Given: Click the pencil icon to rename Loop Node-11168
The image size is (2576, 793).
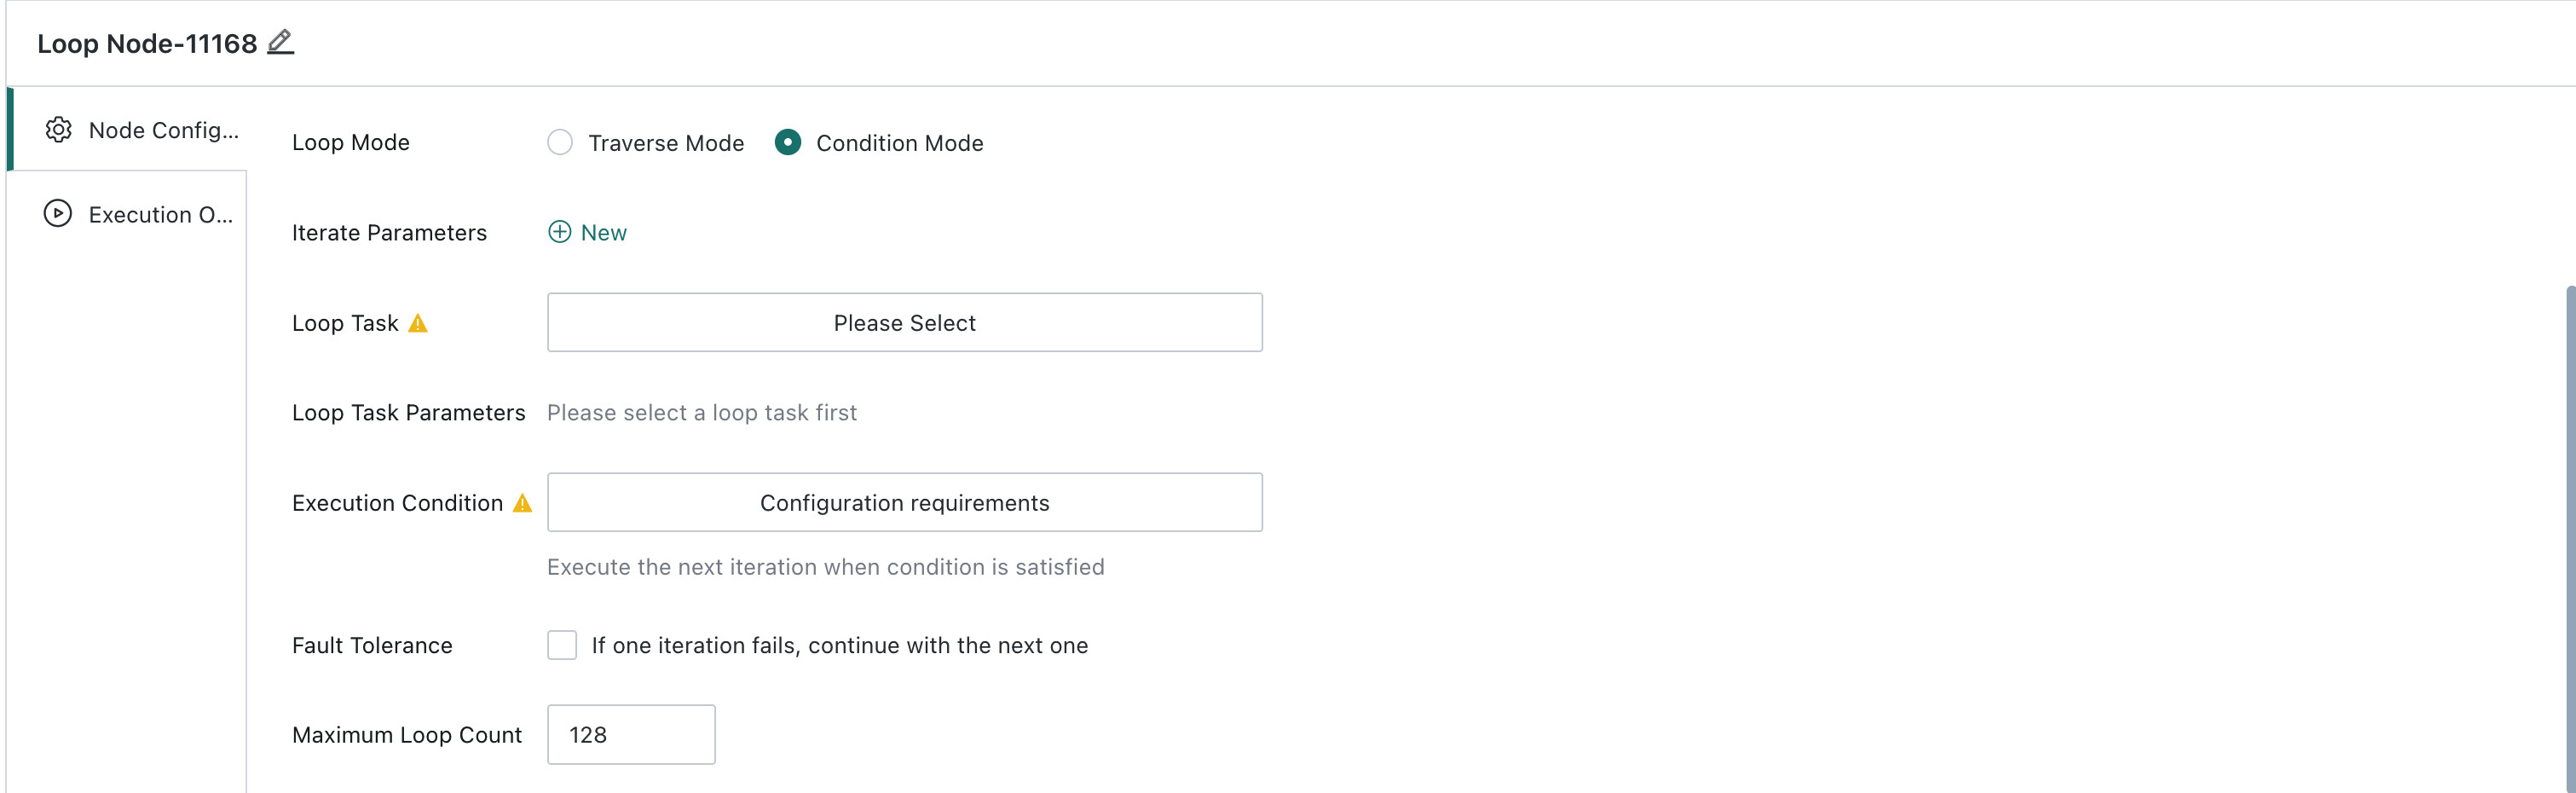Looking at the screenshot, I should 281,42.
